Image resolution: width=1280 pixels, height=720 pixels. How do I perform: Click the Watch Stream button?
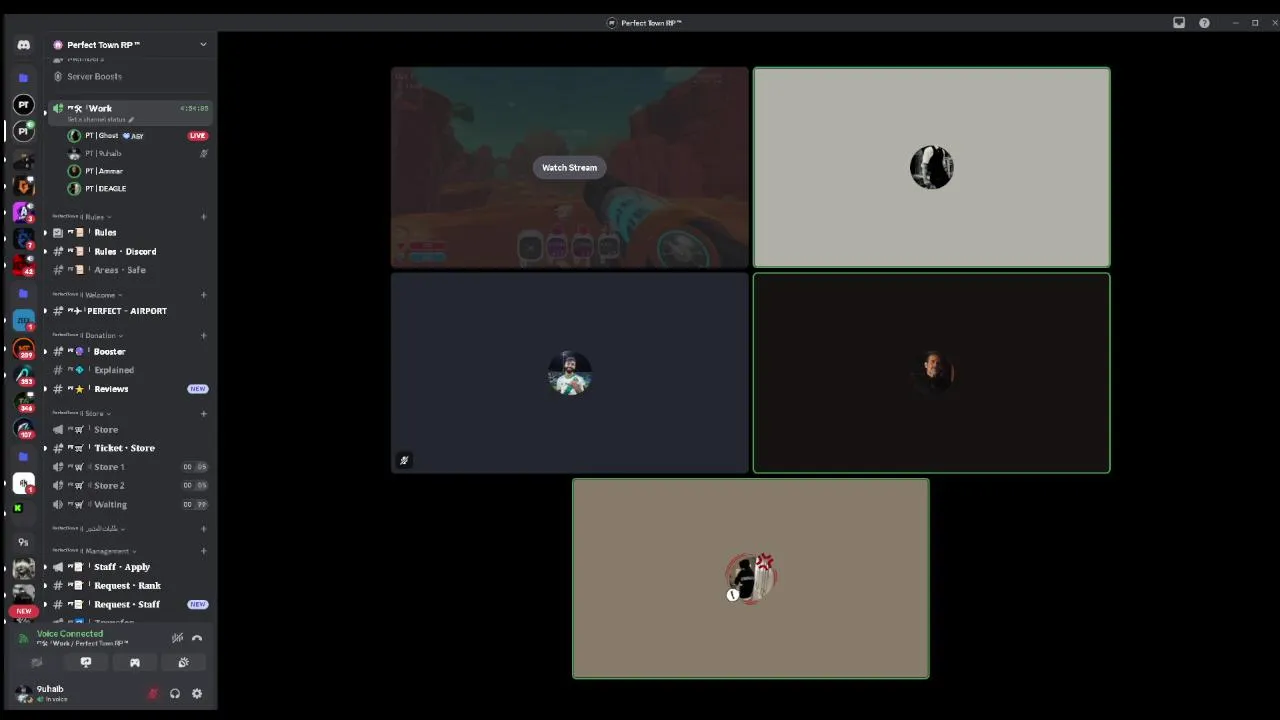pos(569,168)
